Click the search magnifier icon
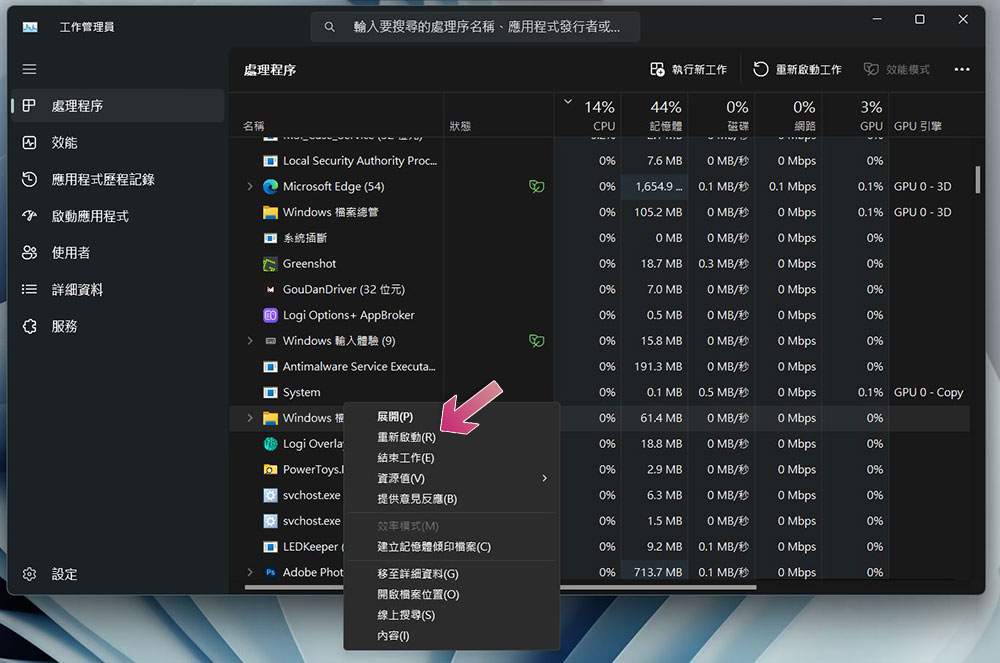The height and width of the screenshot is (663, 1000). [x=329, y=27]
